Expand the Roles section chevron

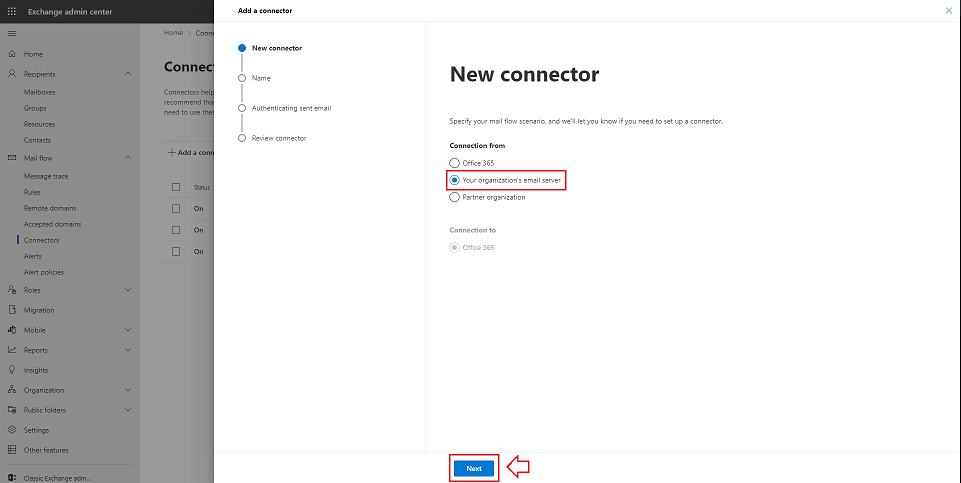[128, 290]
